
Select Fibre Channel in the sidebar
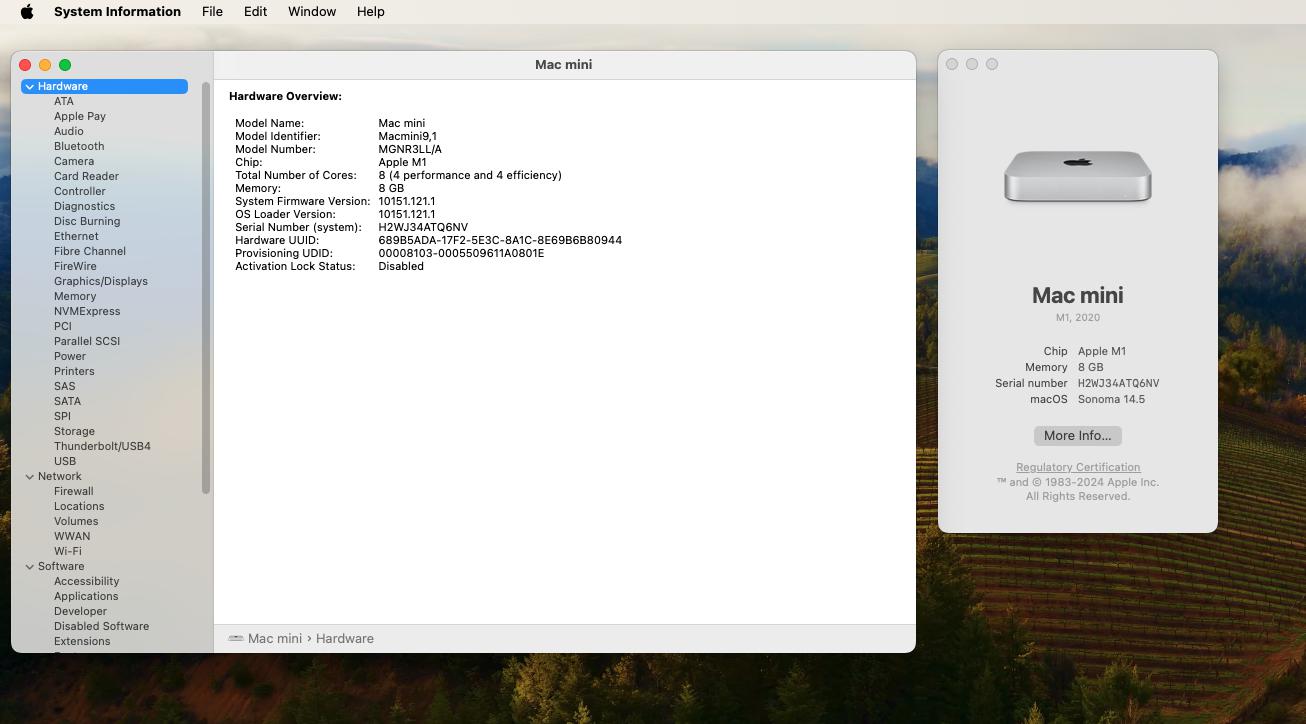[90, 251]
